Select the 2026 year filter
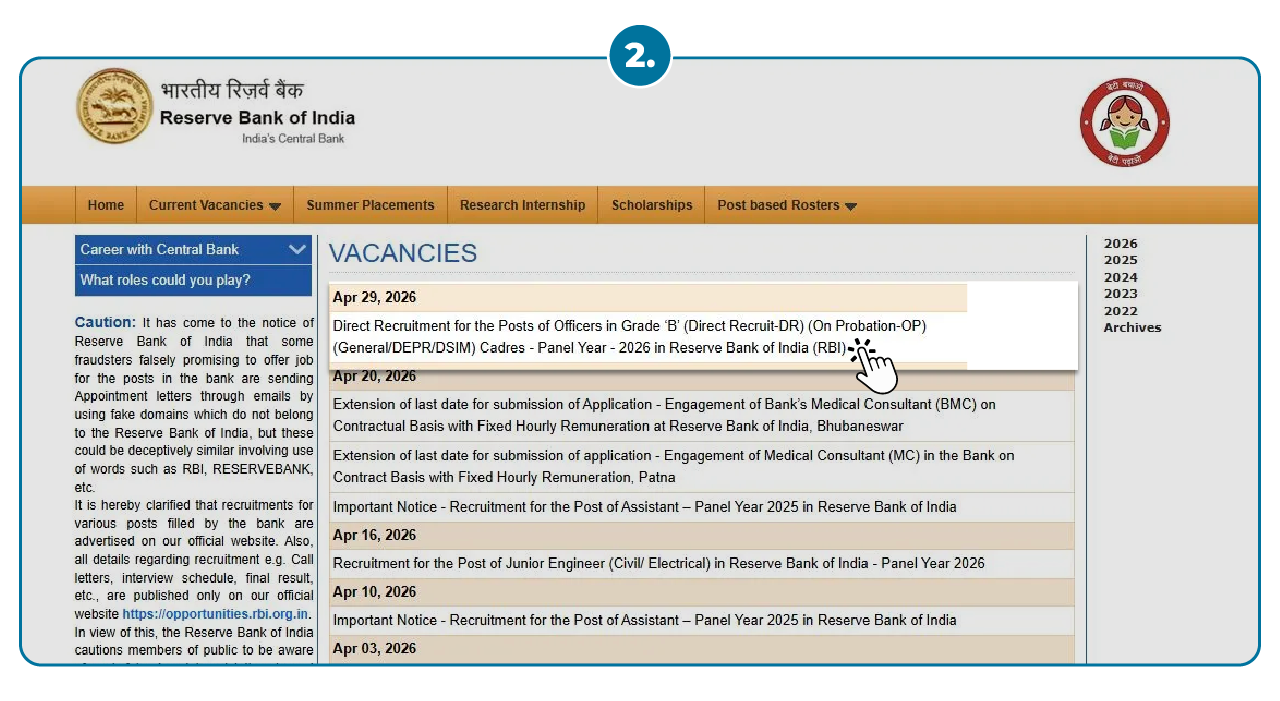Viewport: 1280px width, 701px height. click(x=1120, y=244)
